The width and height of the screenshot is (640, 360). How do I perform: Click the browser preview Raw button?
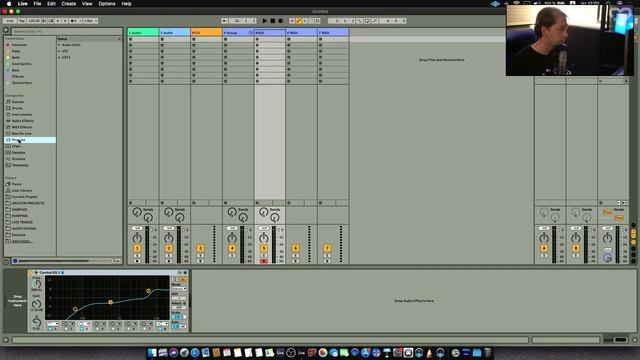pyautogui.click(x=116, y=260)
